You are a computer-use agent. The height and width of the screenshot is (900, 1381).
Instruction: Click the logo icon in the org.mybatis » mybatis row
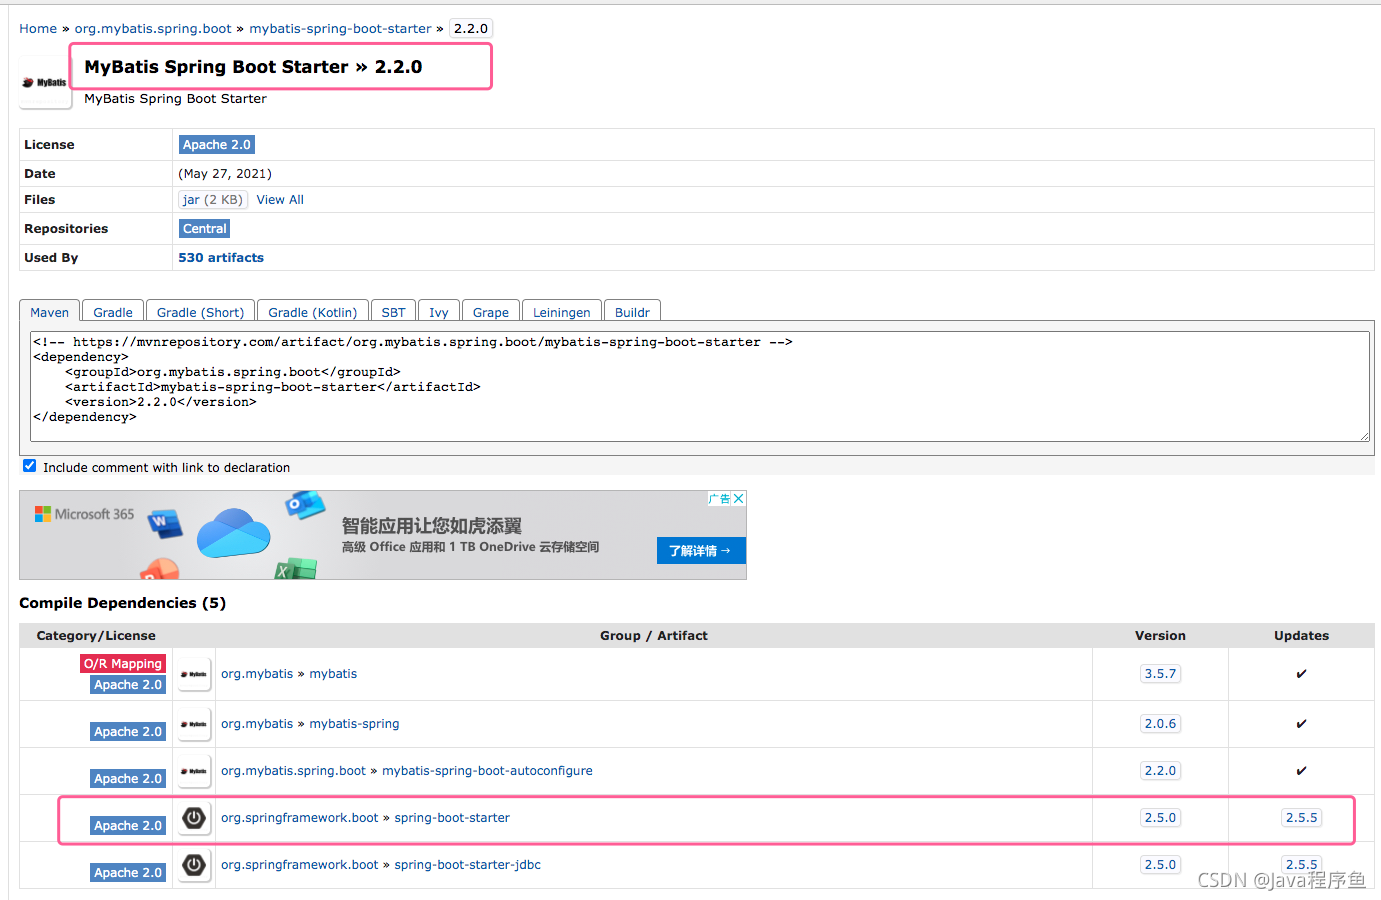click(x=194, y=674)
